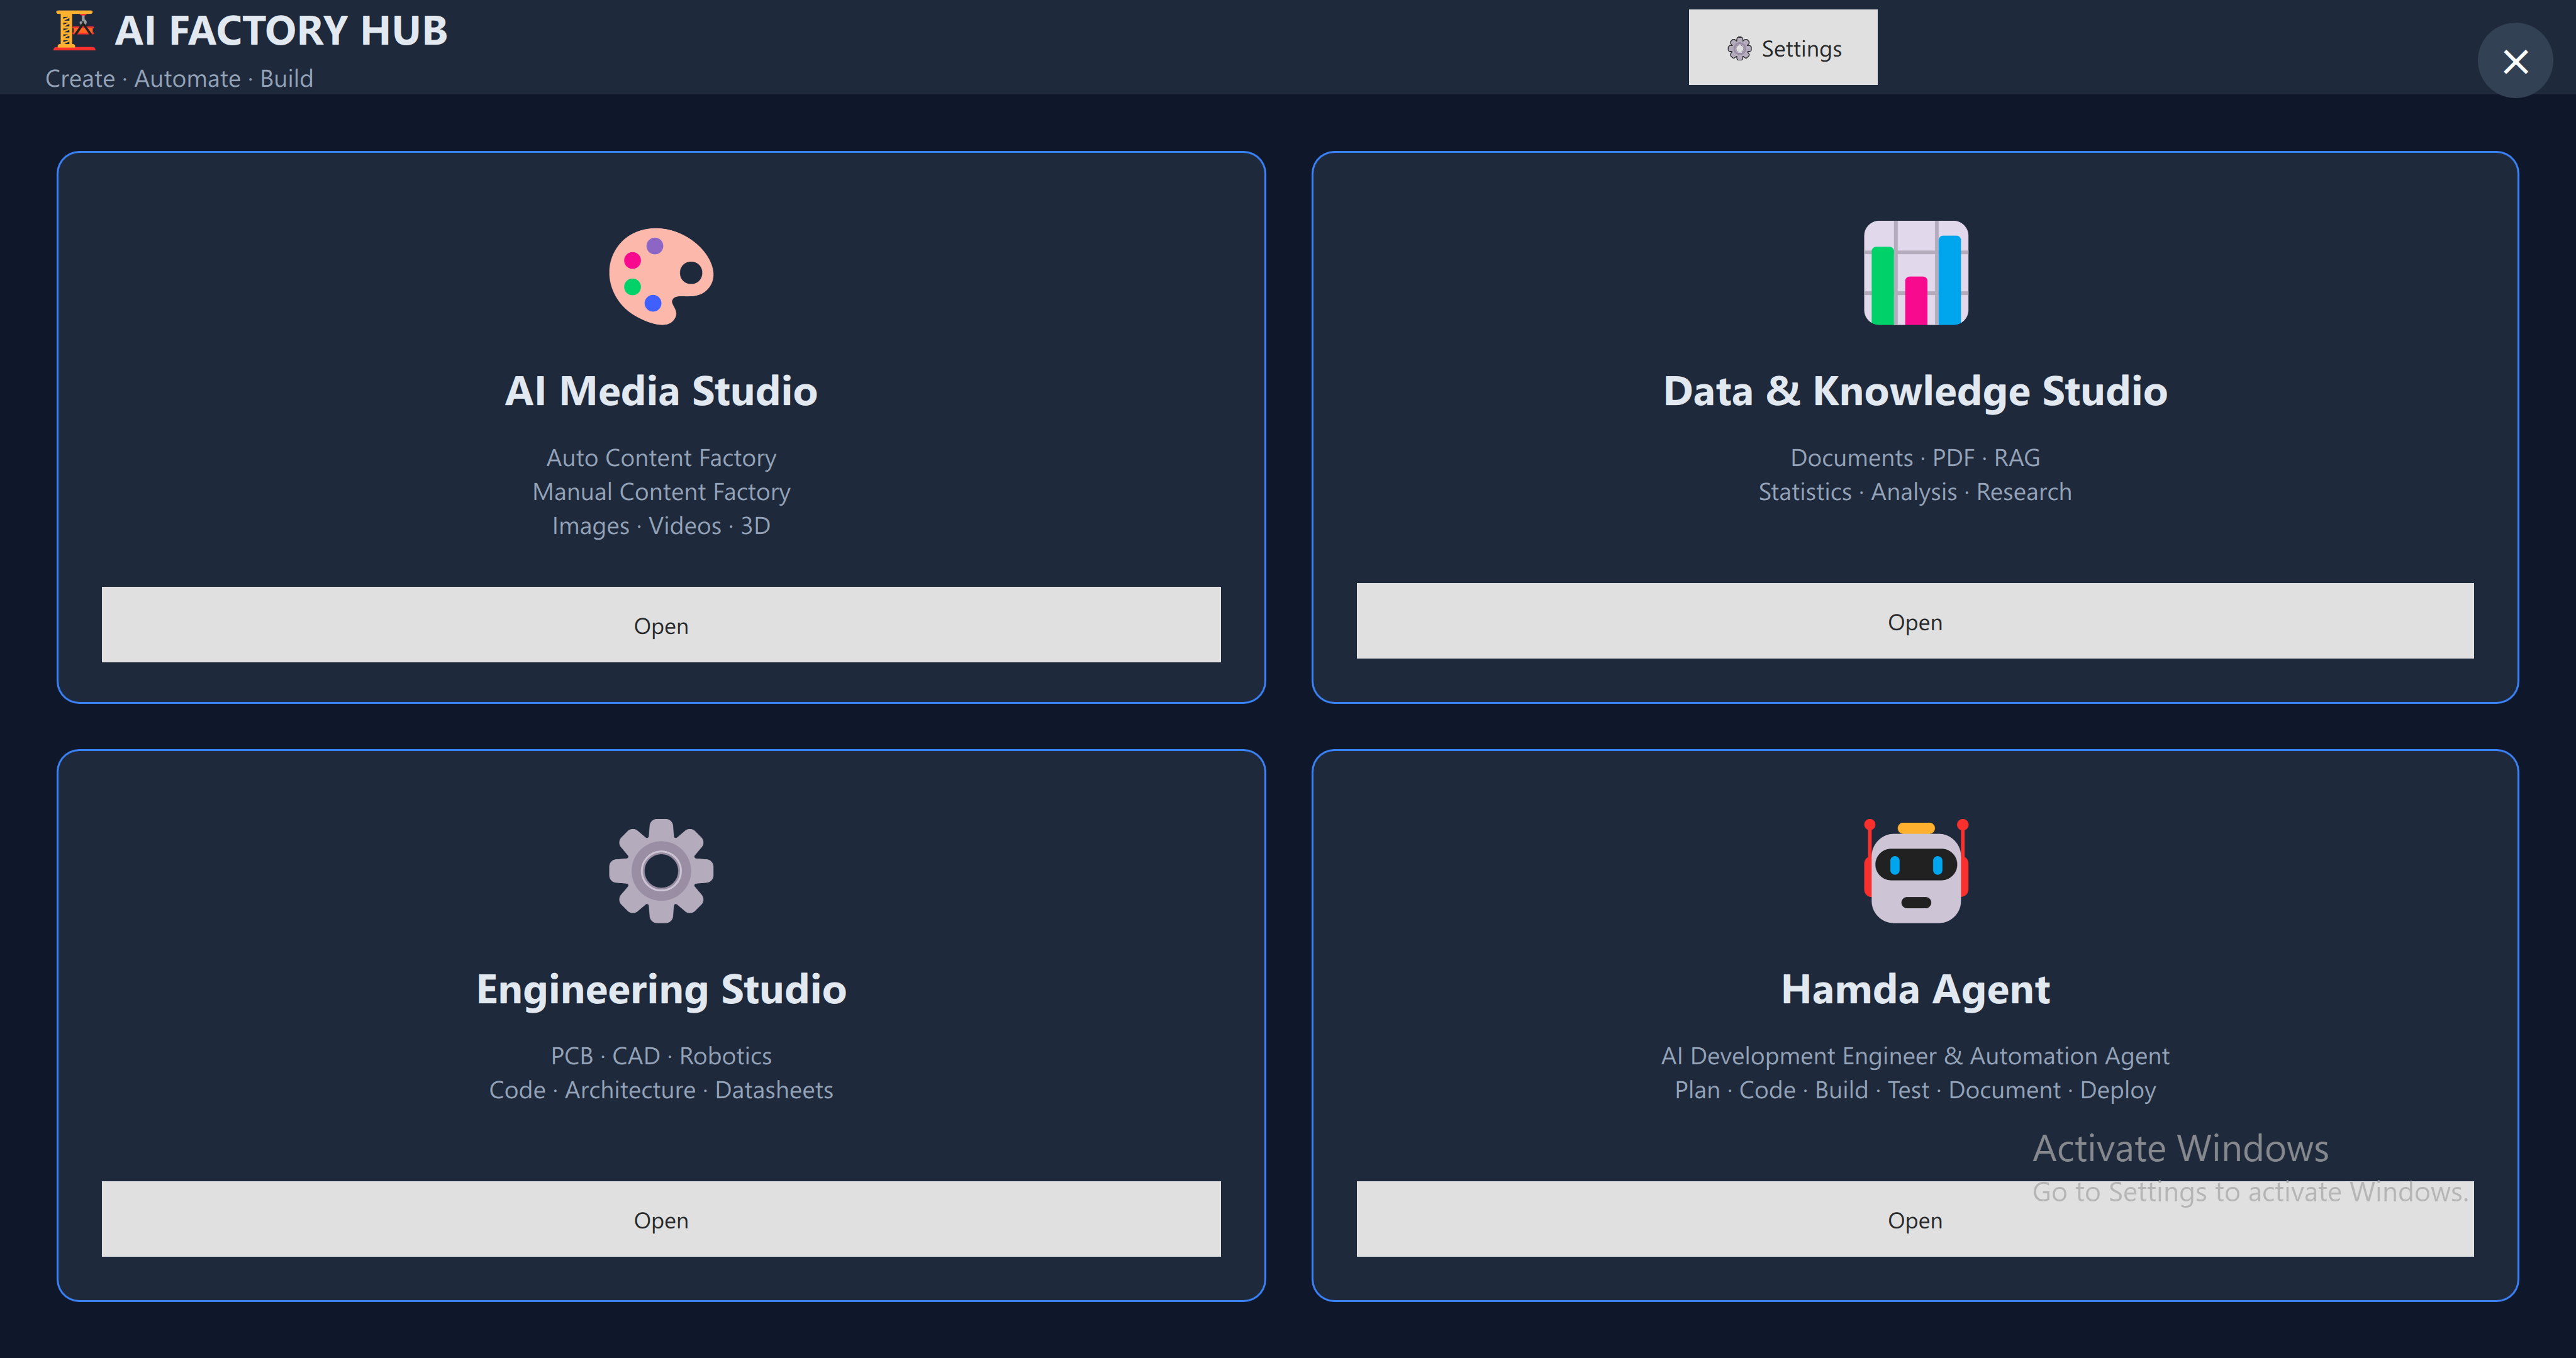The width and height of the screenshot is (2576, 1358).
Task: Click the "Images · Videos · 3D" line
Action: (661, 526)
